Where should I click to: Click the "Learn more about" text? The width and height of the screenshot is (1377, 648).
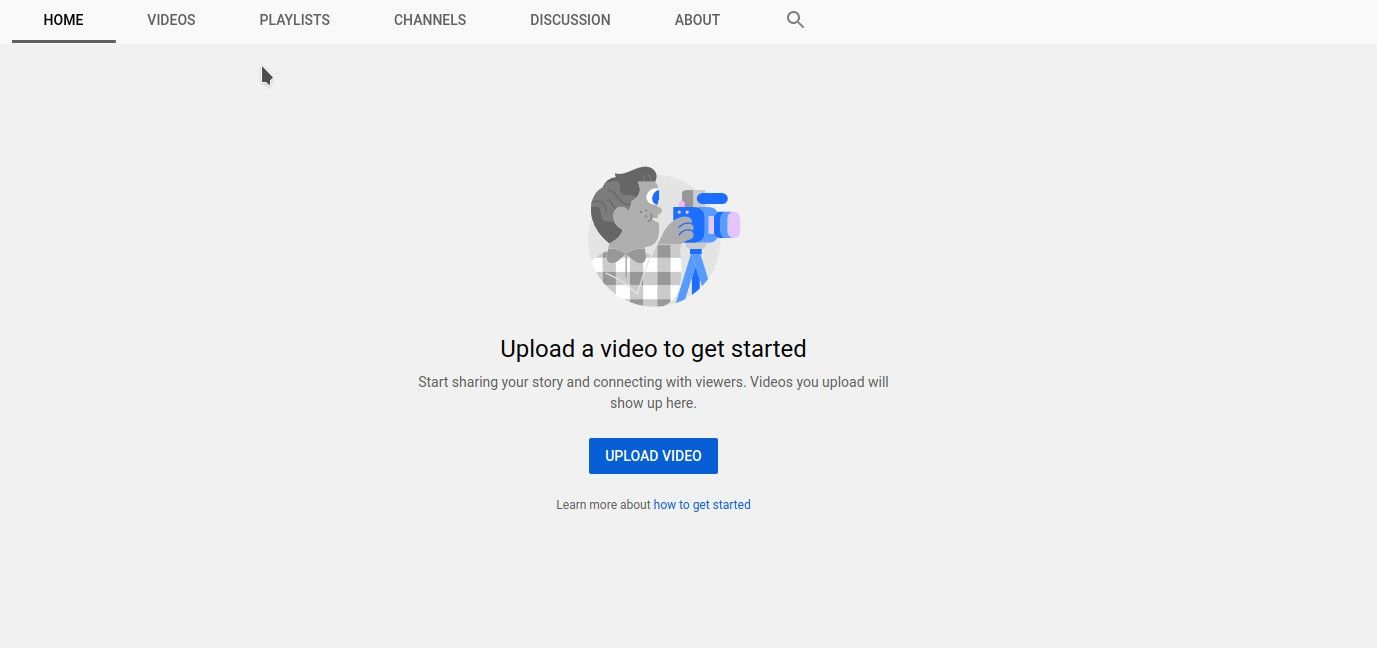pos(603,505)
